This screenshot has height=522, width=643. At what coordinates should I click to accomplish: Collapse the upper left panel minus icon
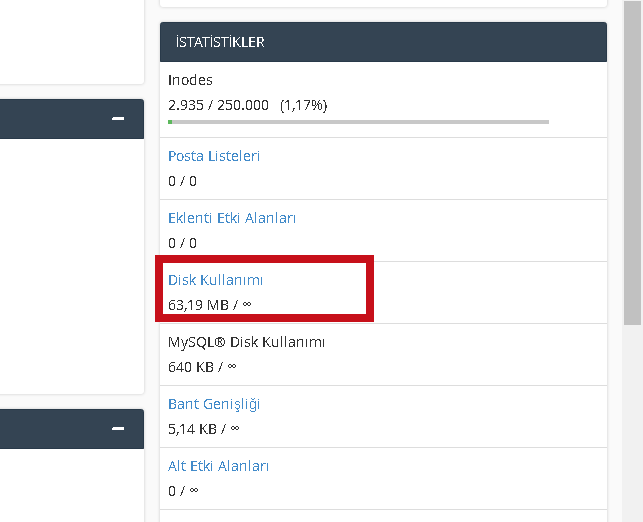point(118,119)
